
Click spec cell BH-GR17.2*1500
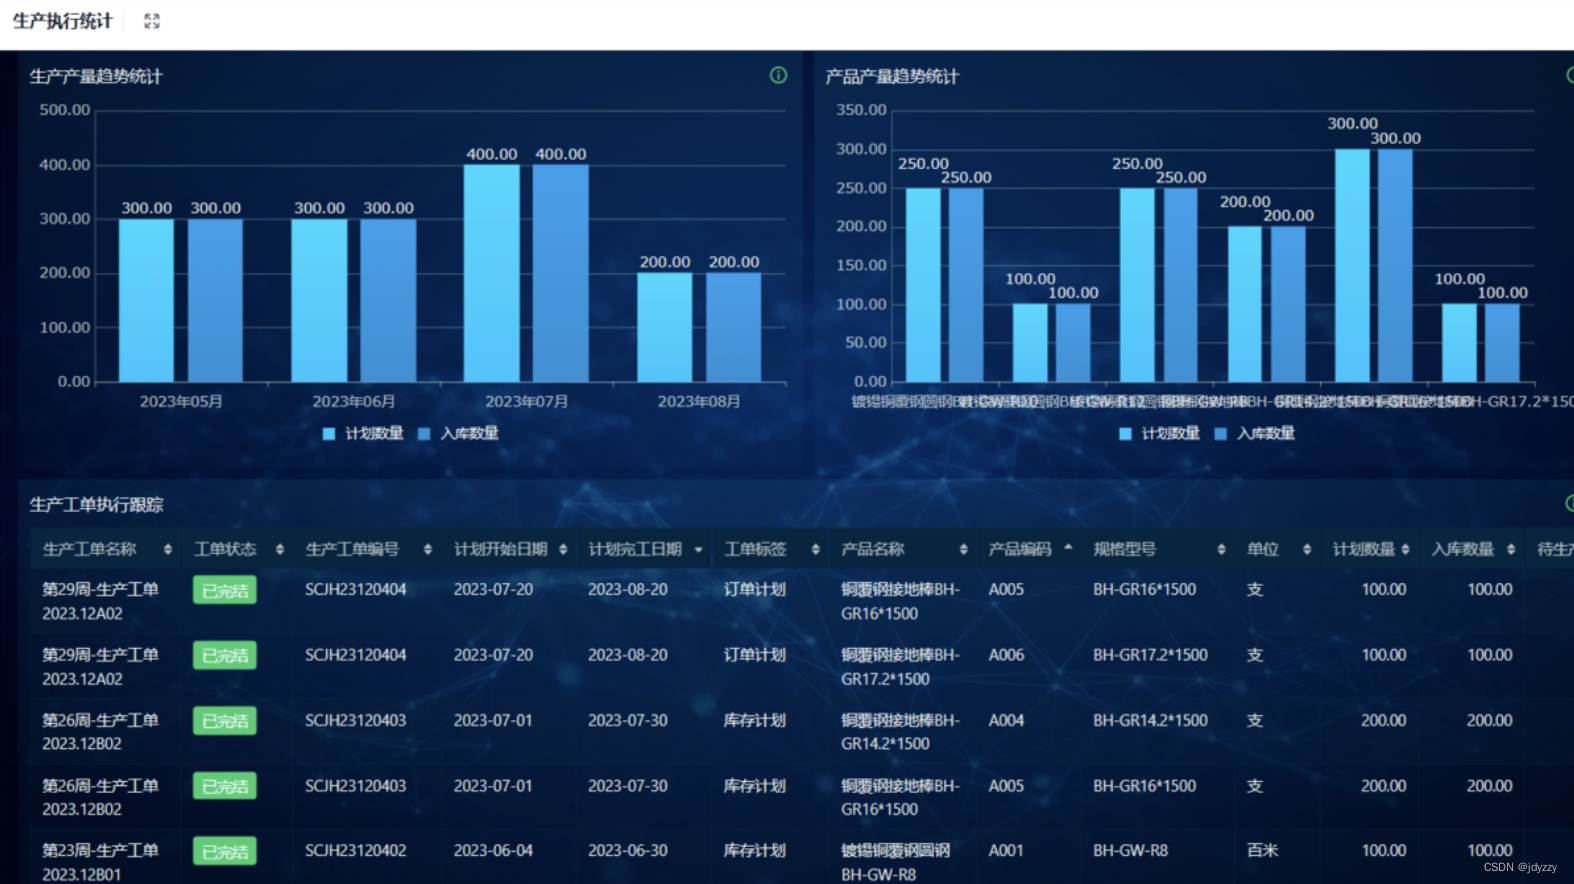tap(1150, 655)
